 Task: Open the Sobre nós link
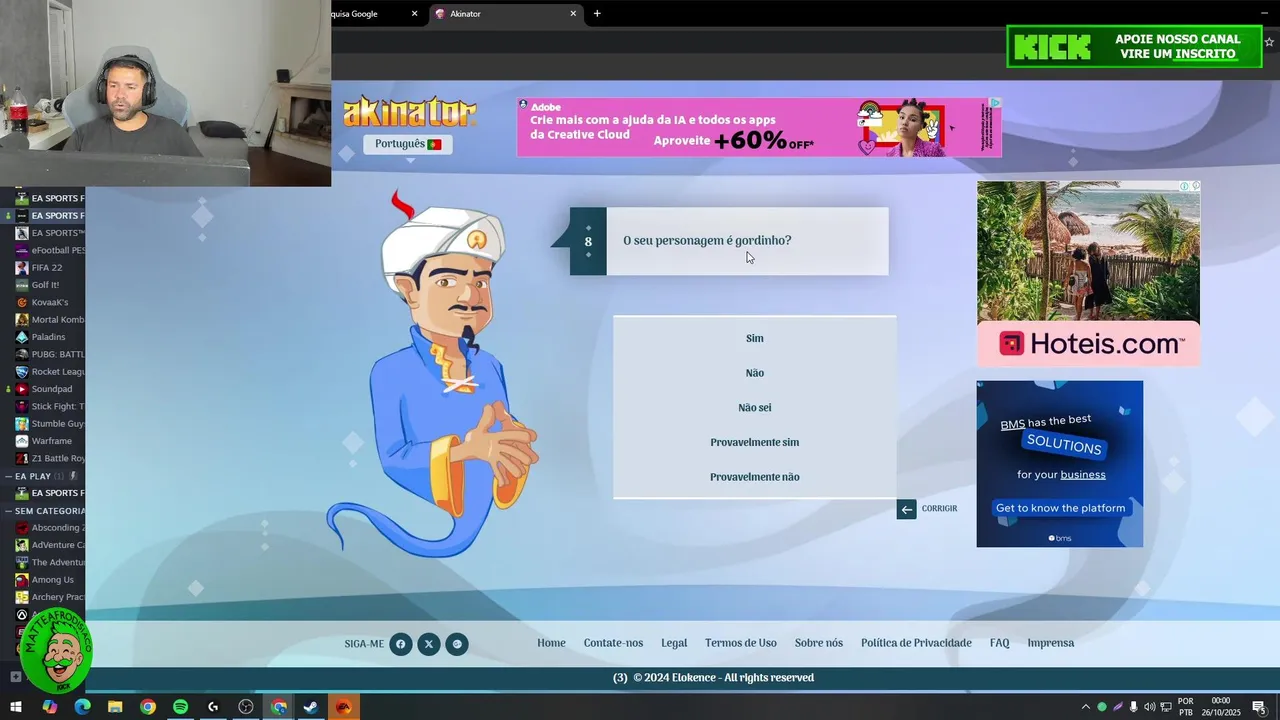point(819,644)
